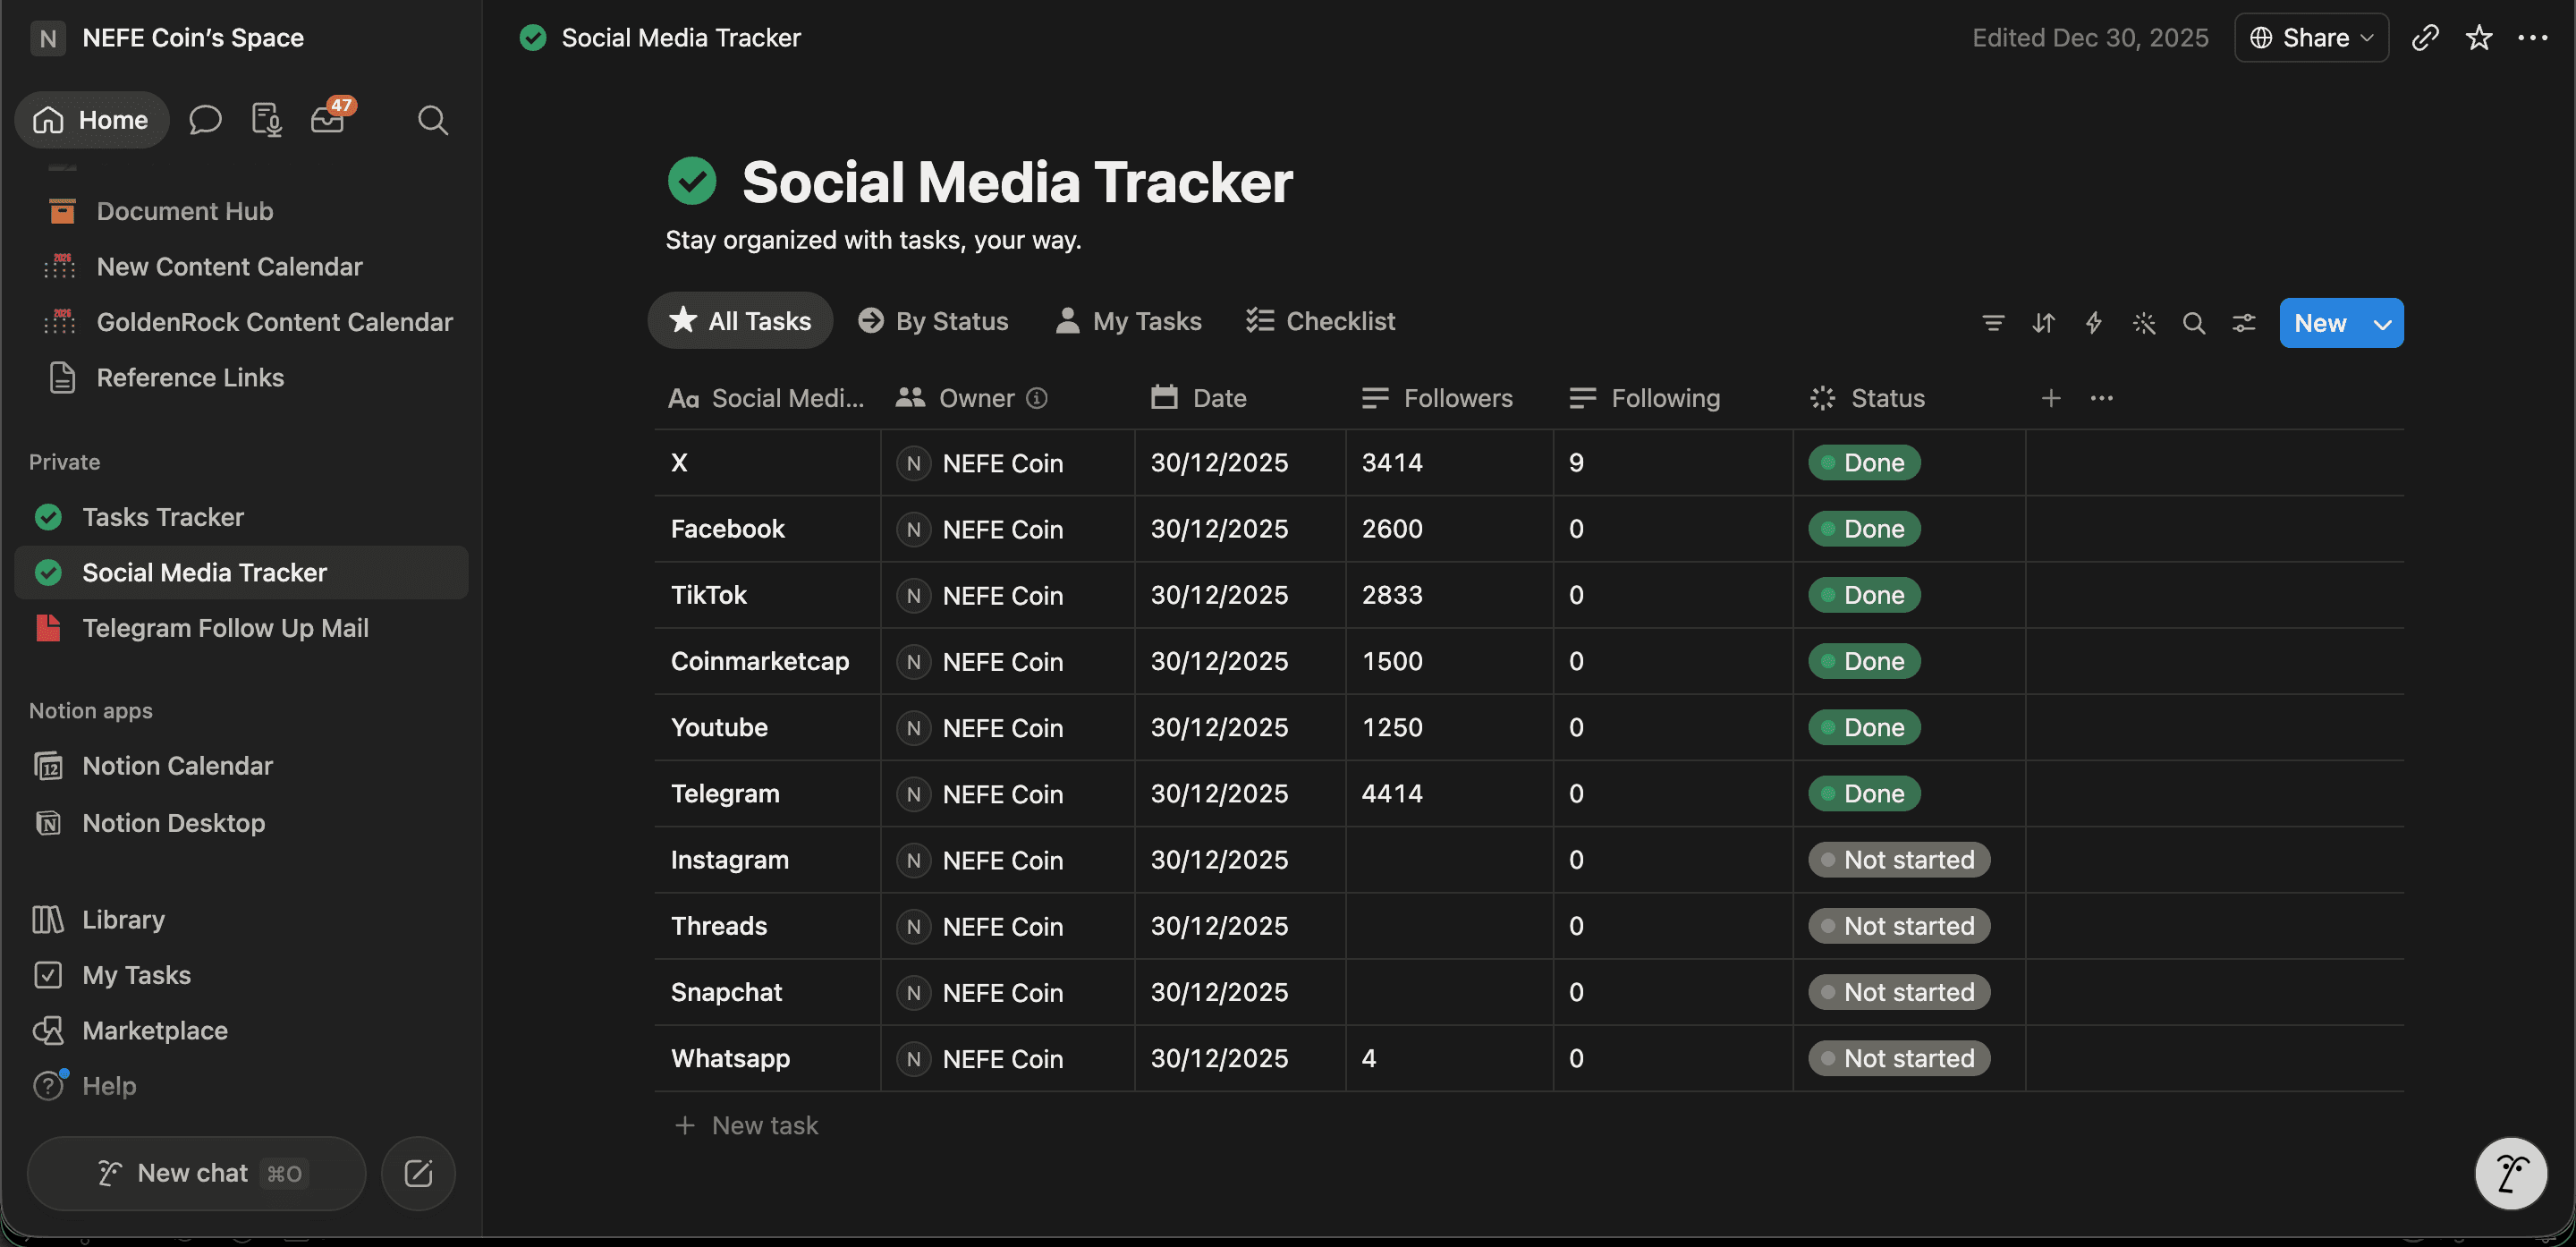The height and width of the screenshot is (1247, 2576).
Task: Click the compose new page pencil icon
Action: pos(418,1173)
